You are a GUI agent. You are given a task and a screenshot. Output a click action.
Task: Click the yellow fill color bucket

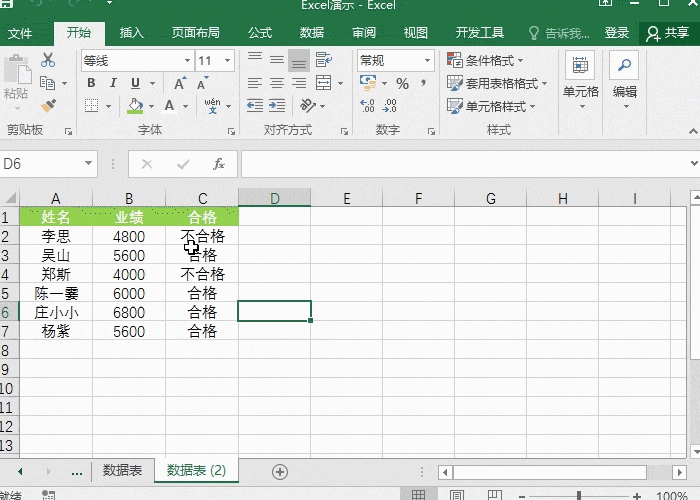tap(136, 105)
